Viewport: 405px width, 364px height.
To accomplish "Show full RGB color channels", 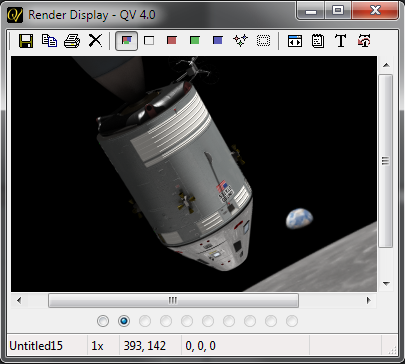I will [126, 41].
